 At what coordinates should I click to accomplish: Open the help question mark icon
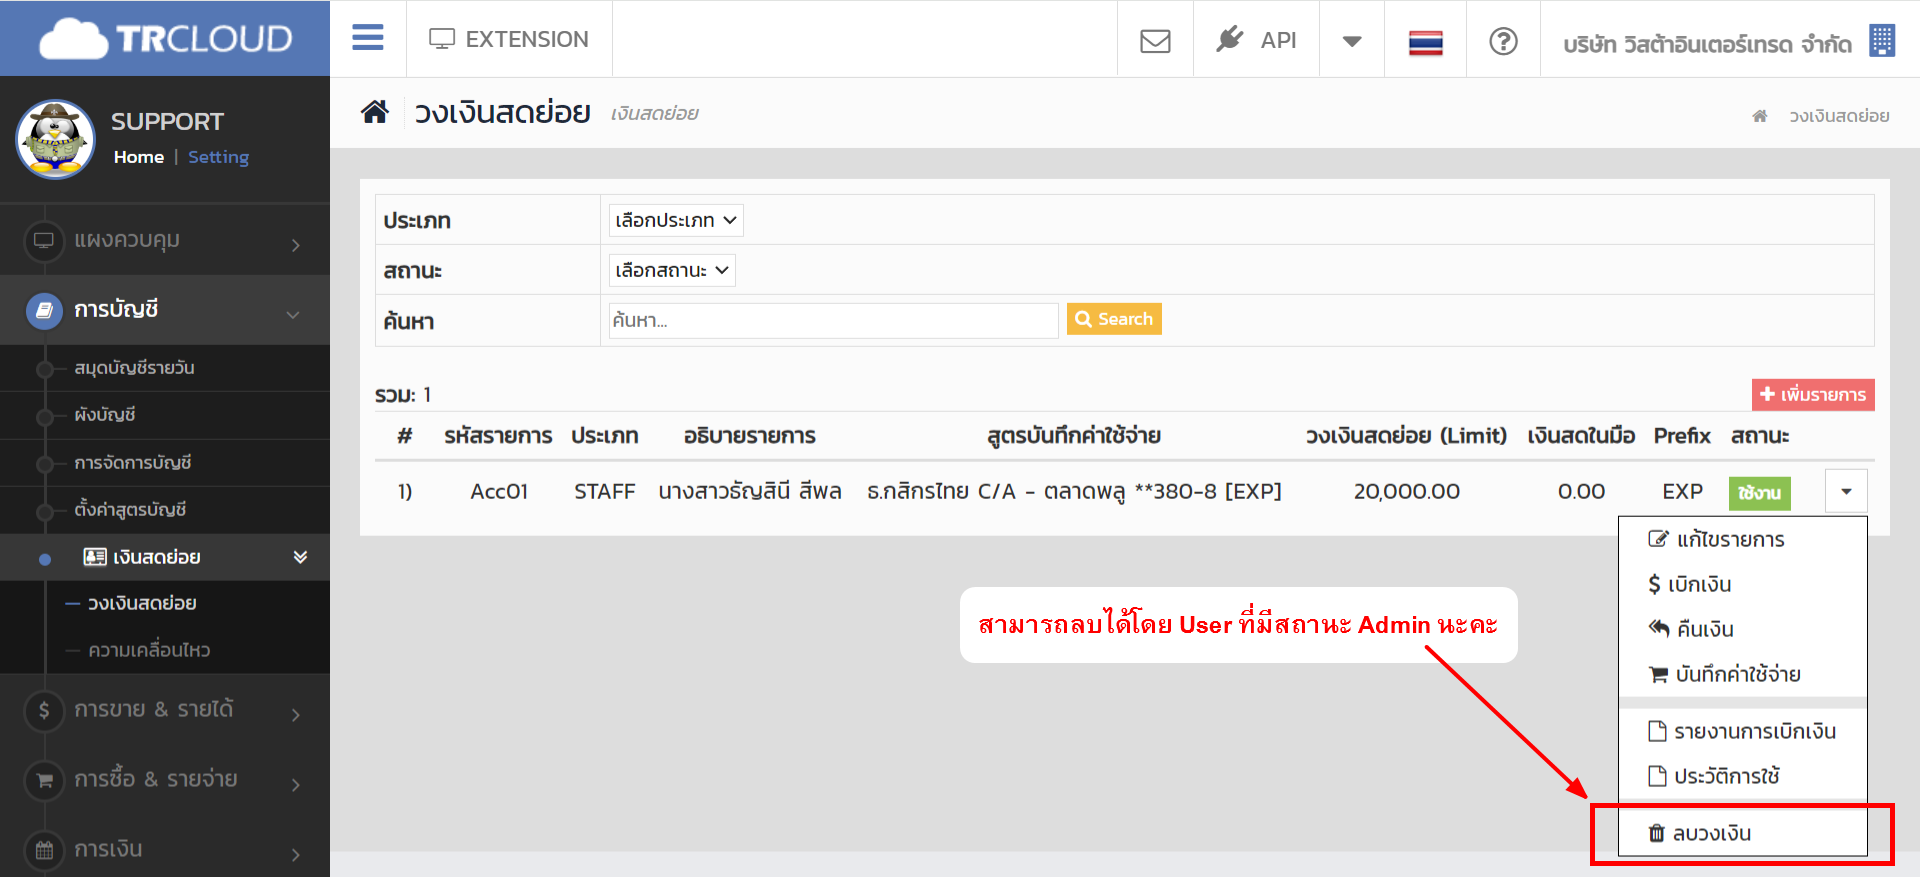(x=1503, y=41)
